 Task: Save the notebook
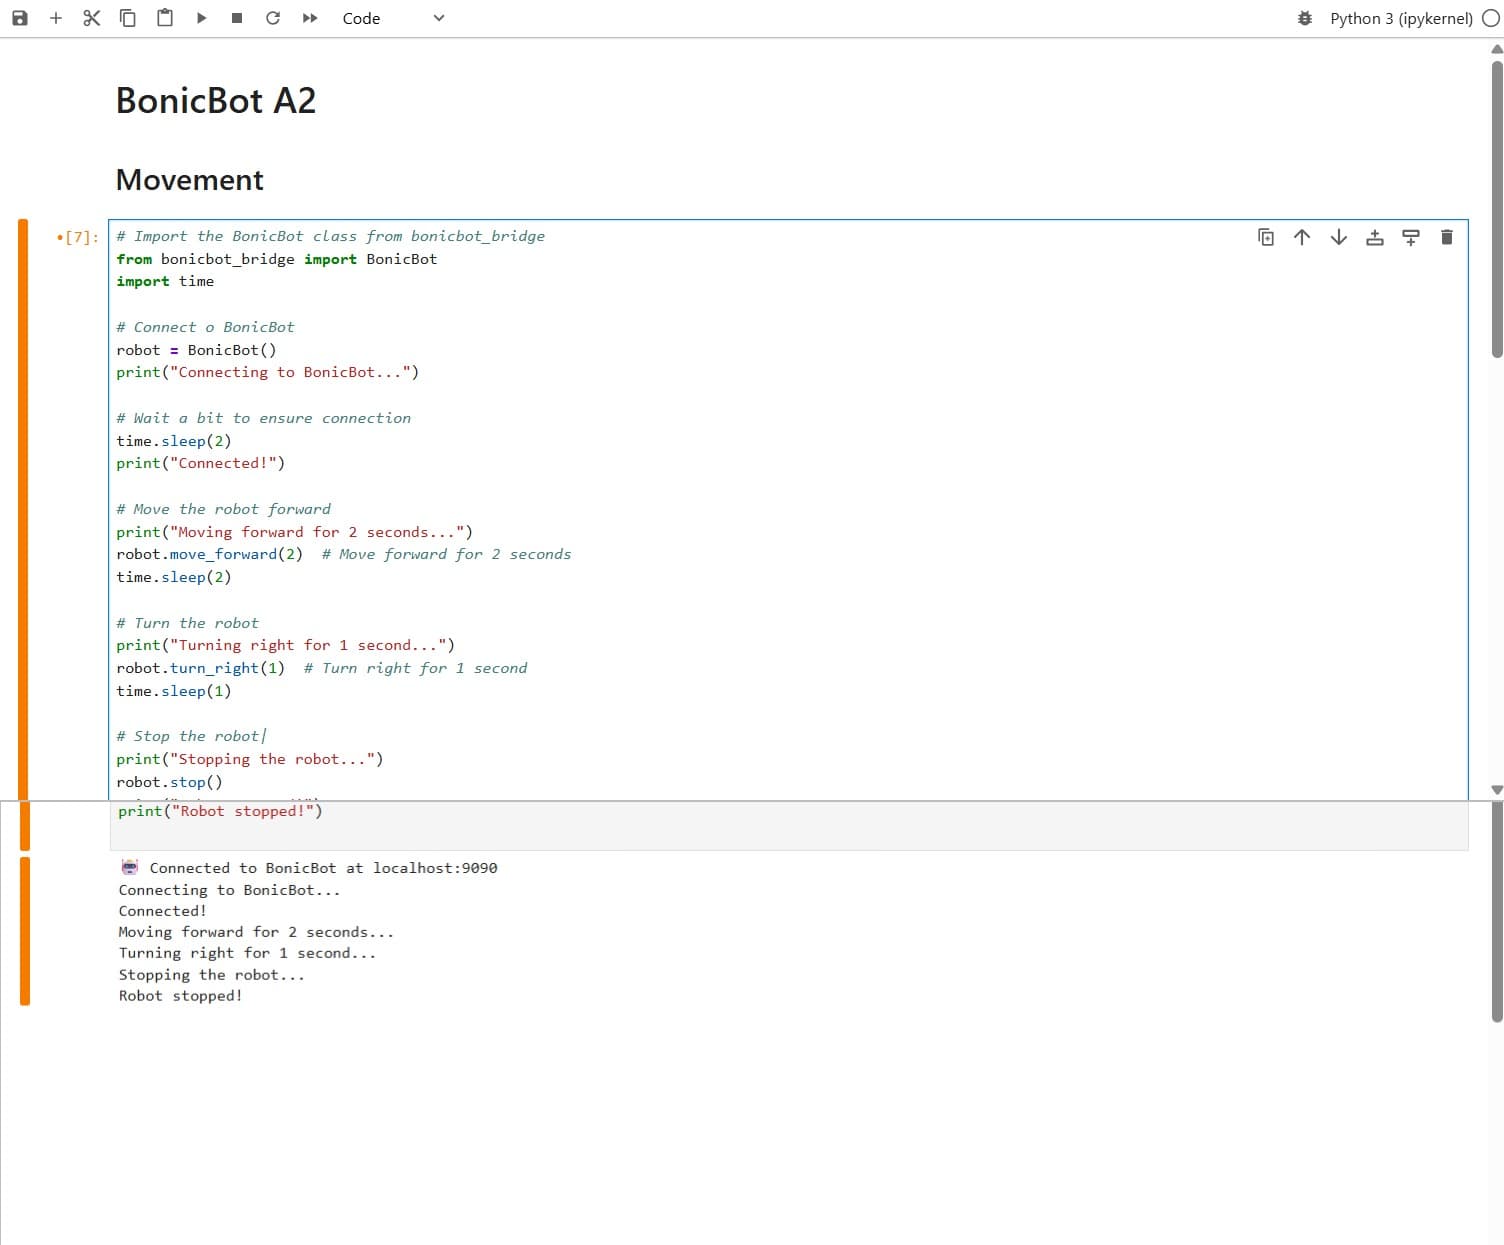(19, 17)
